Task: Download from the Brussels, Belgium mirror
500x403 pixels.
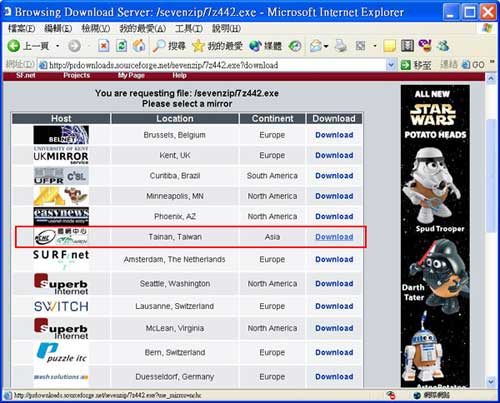Action: point(334,135)
